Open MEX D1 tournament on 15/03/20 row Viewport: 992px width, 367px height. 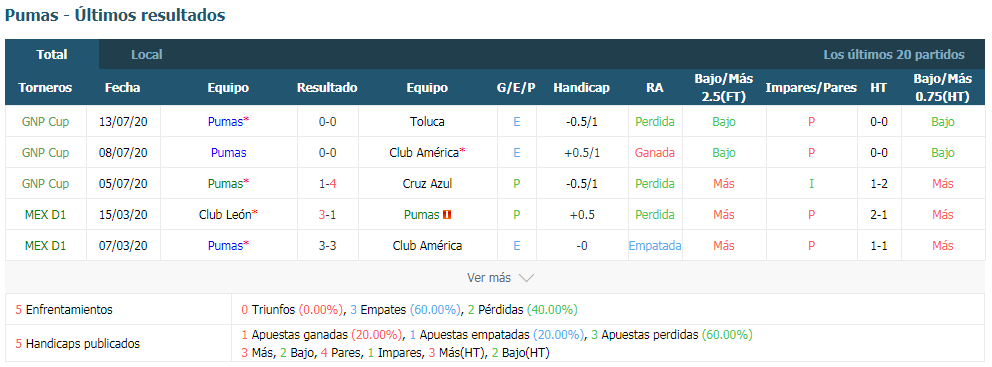45,215
